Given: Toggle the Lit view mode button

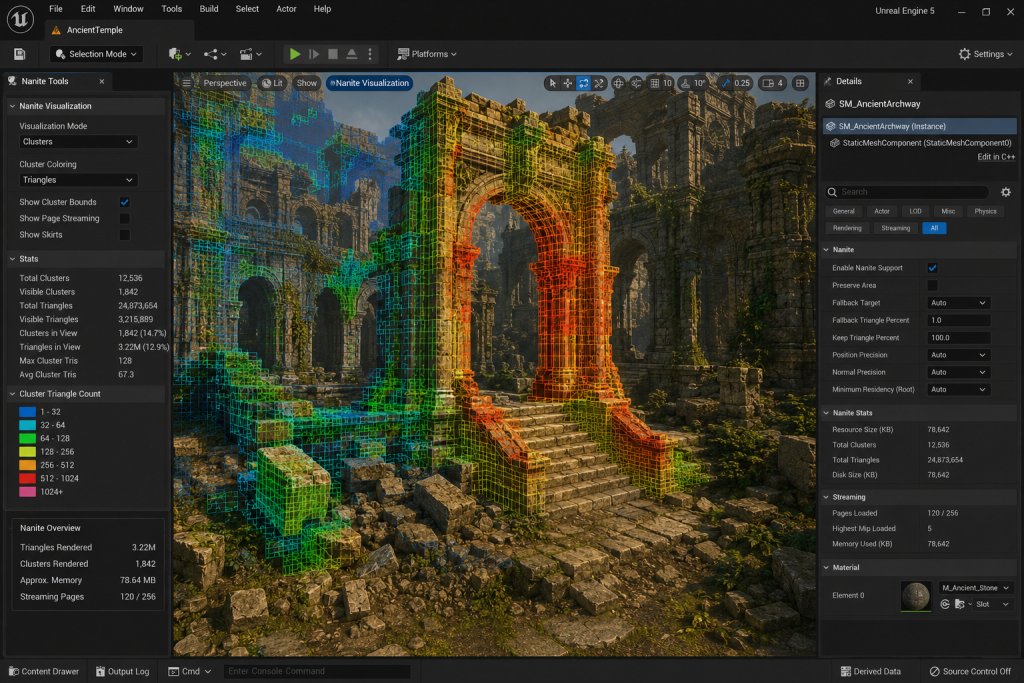Looking at the screenshot, I should [x=272, y=83].
